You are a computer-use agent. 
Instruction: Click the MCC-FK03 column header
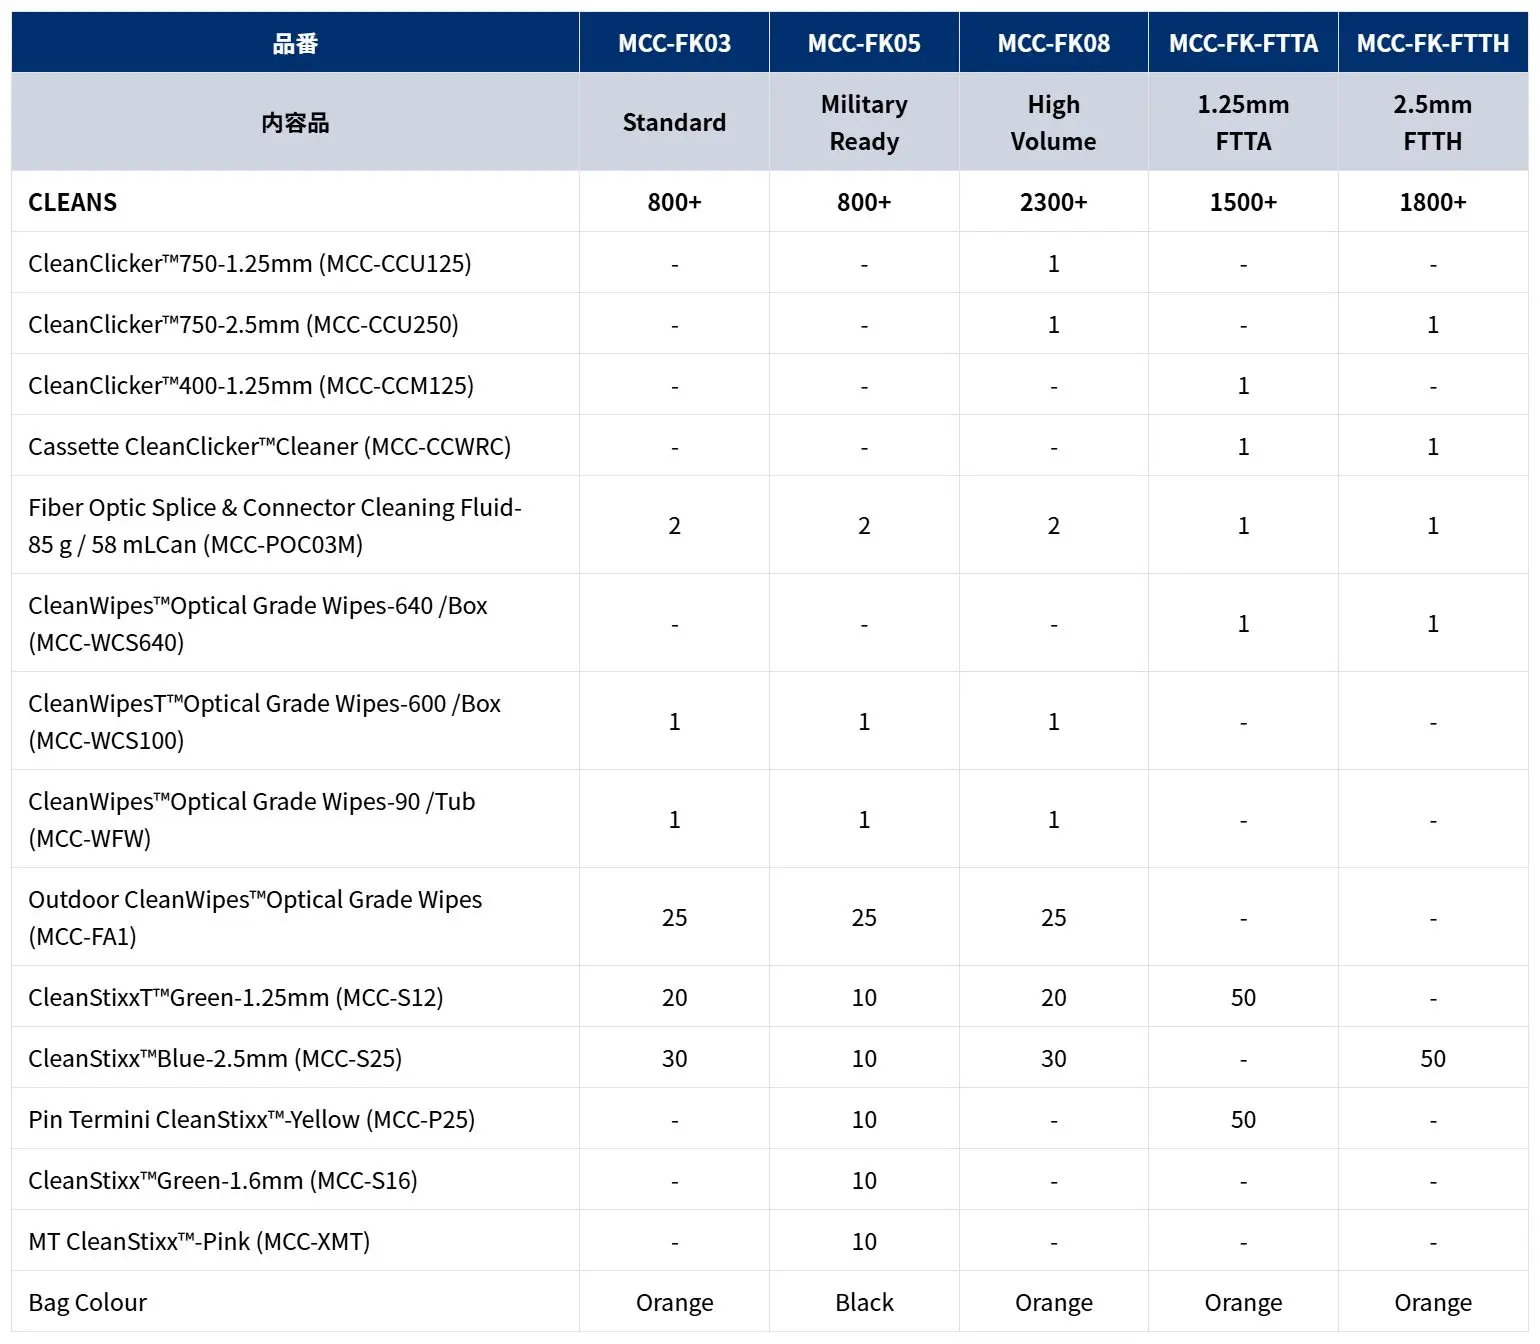(x=674, y=43)
